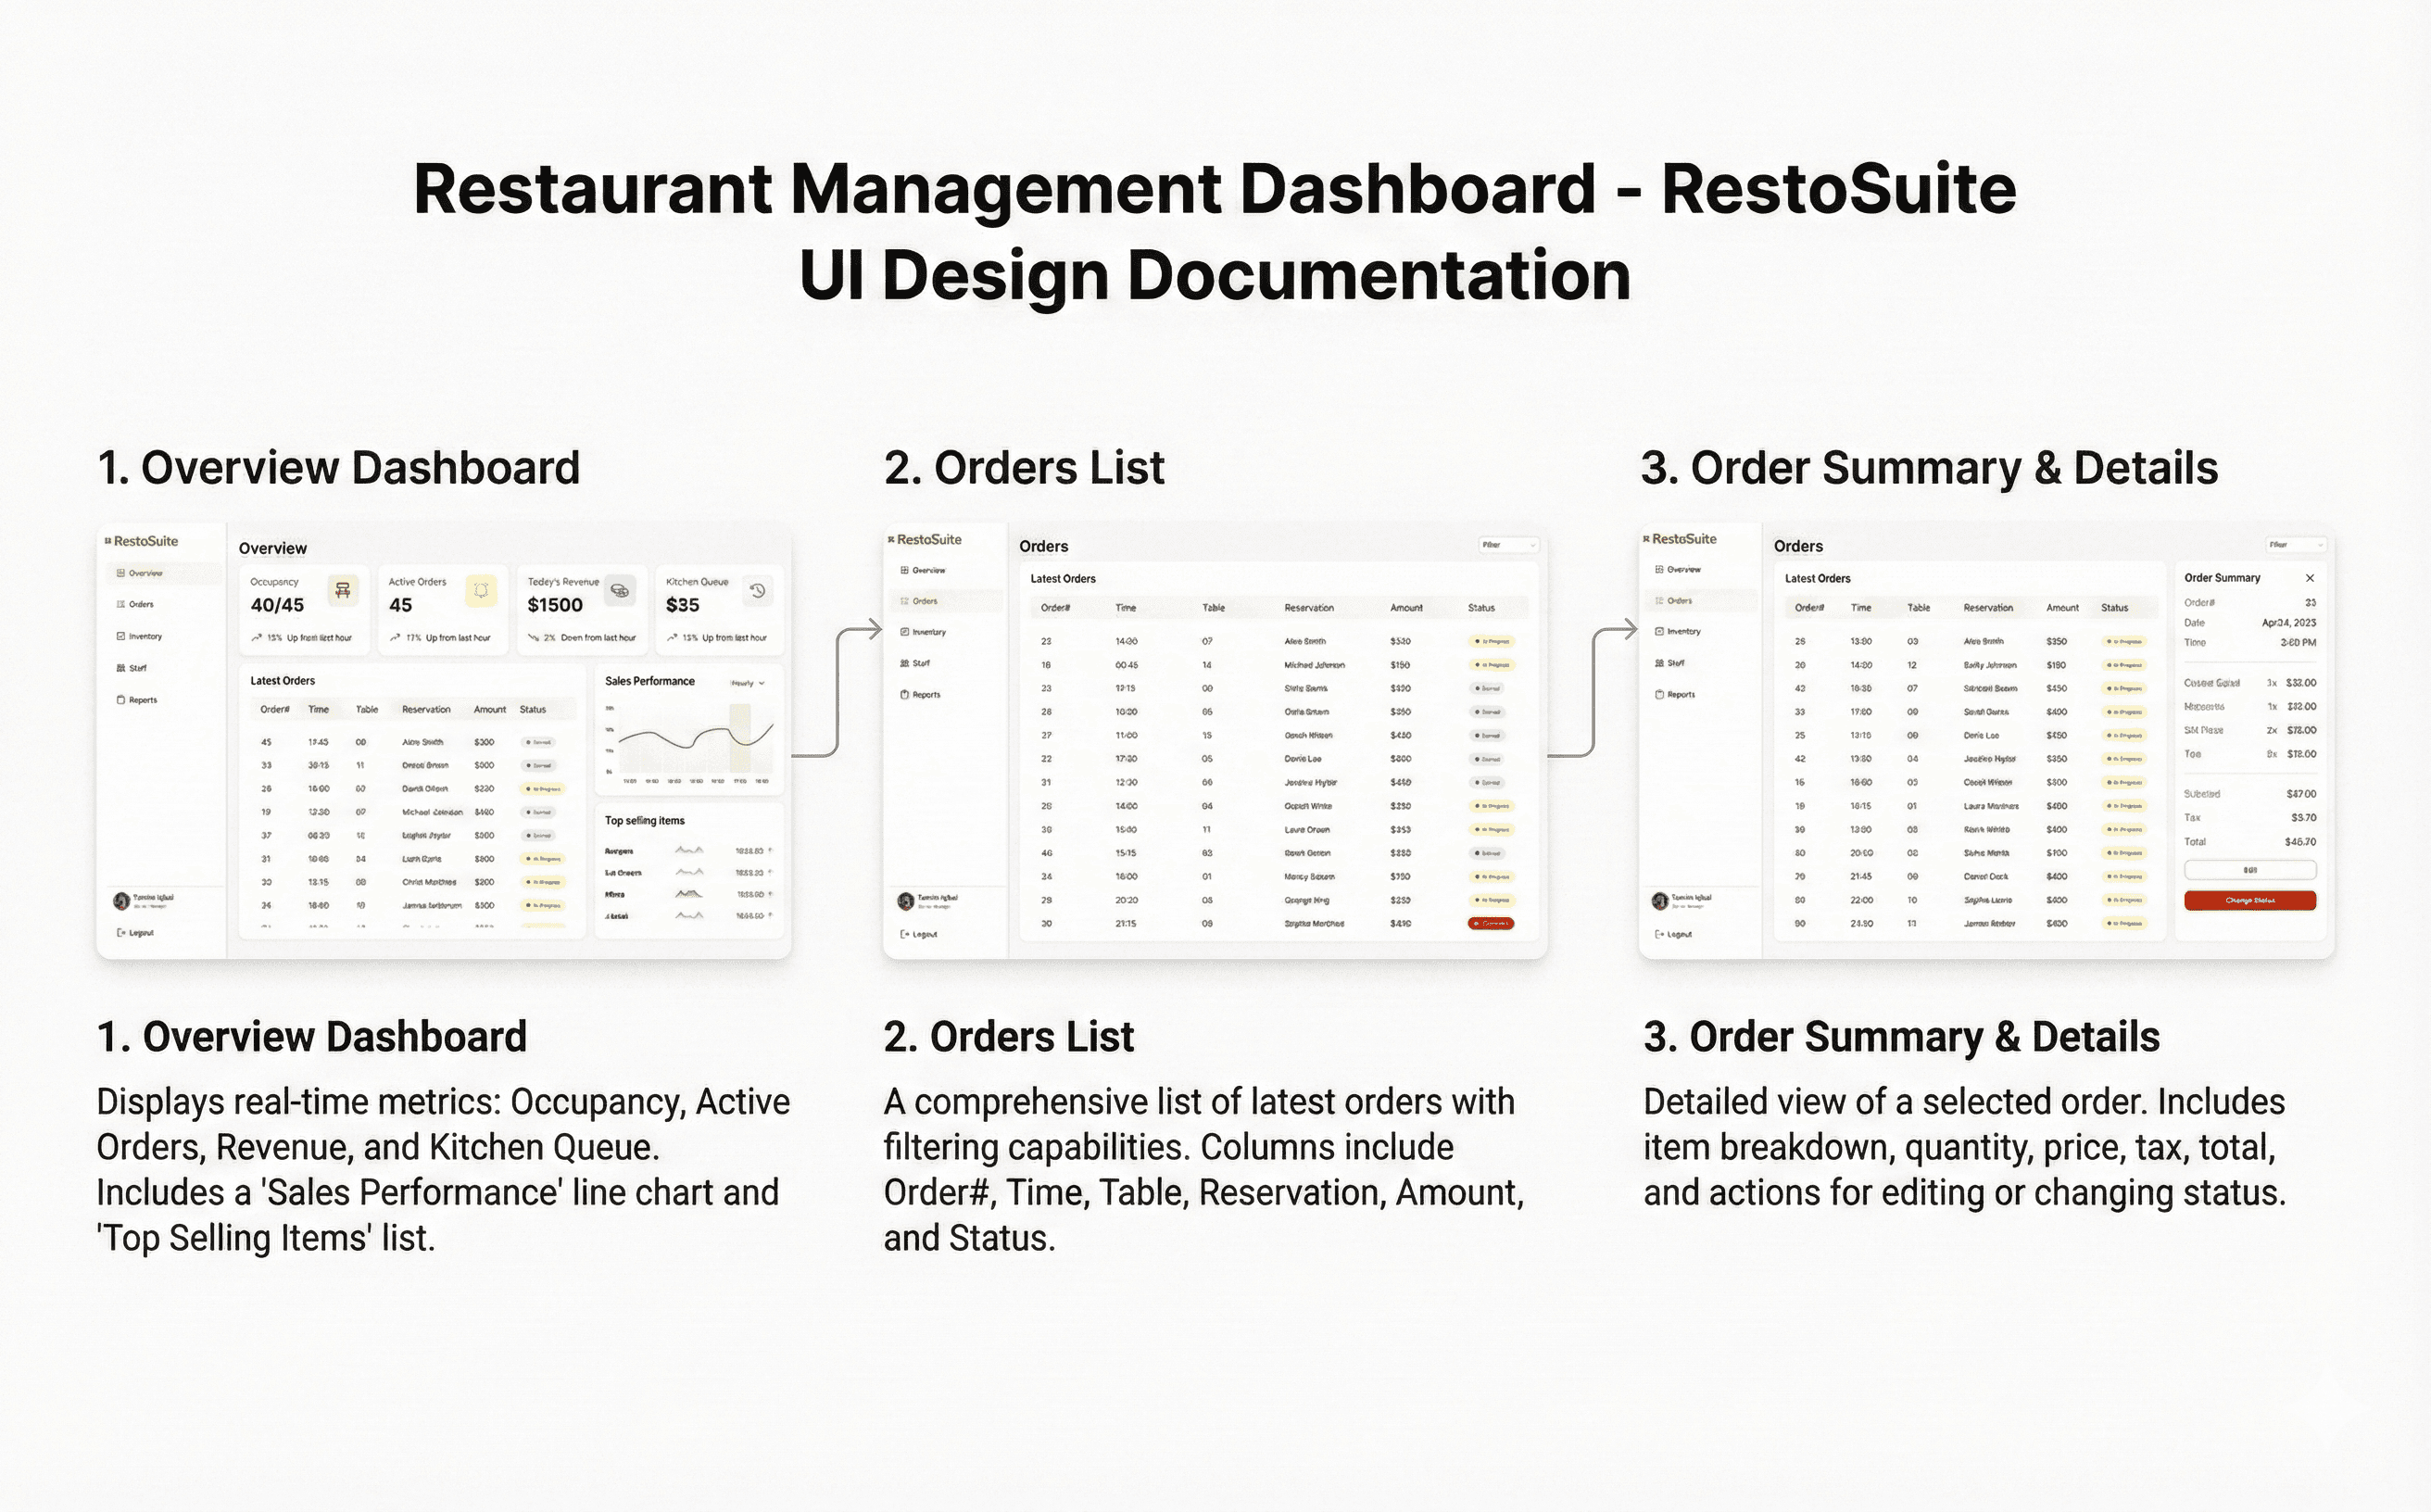Click the Kitchen Queue clock icon
Image resolution: width=2431 pixels, height=1512 pixels.
tap(758, 590)
